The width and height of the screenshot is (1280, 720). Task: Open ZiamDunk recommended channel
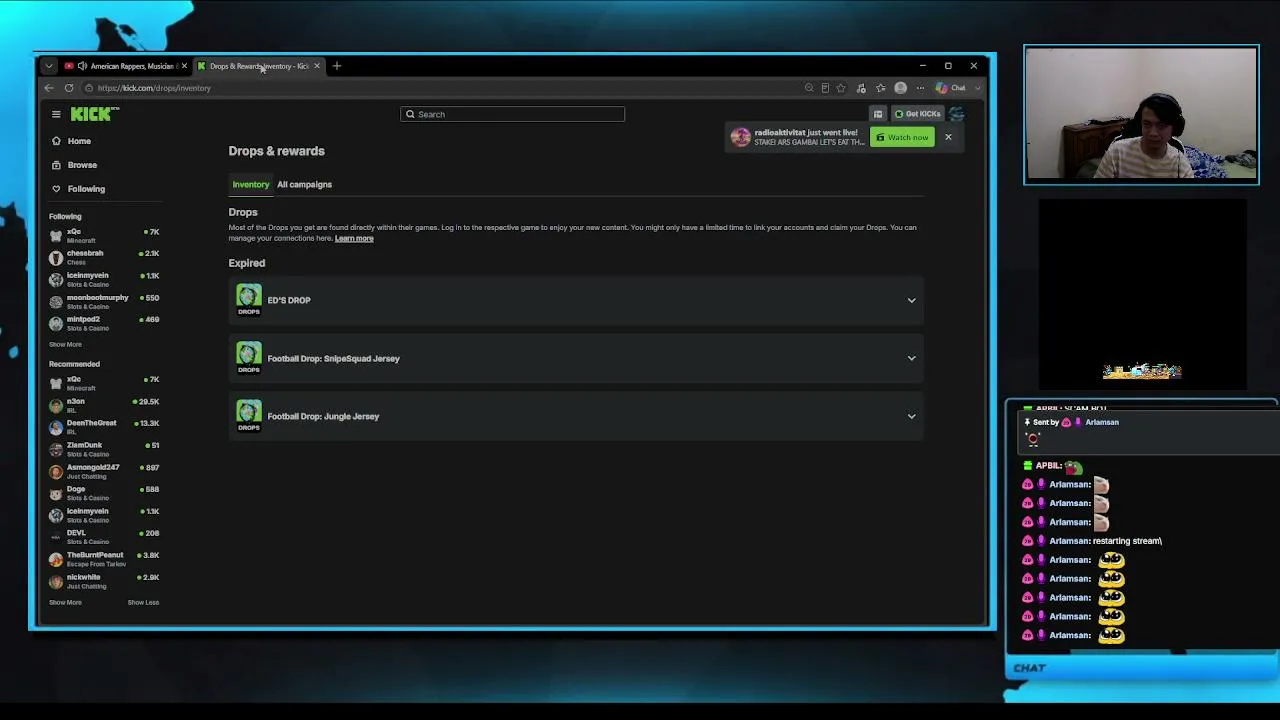pos(105,449)
